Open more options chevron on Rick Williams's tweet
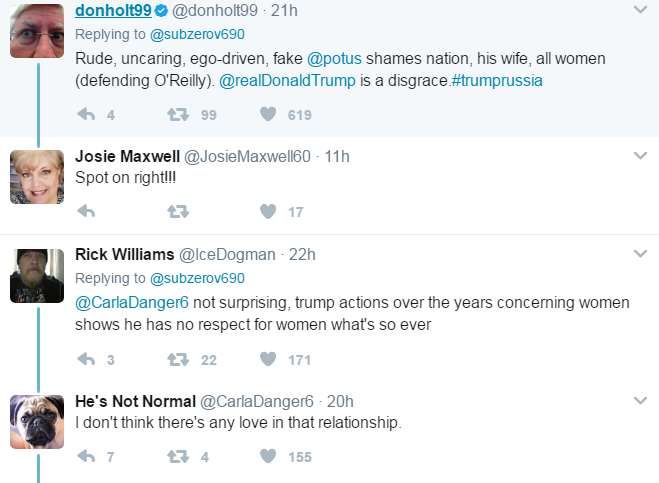The image size is (659, 483). (x=640, y=253)
